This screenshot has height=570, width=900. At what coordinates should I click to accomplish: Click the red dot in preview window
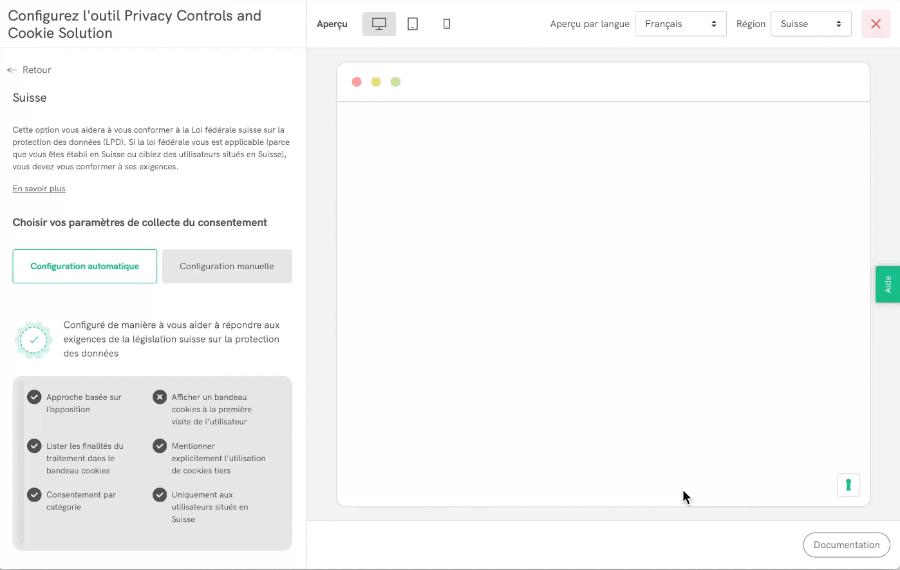[x=357, y=82]
